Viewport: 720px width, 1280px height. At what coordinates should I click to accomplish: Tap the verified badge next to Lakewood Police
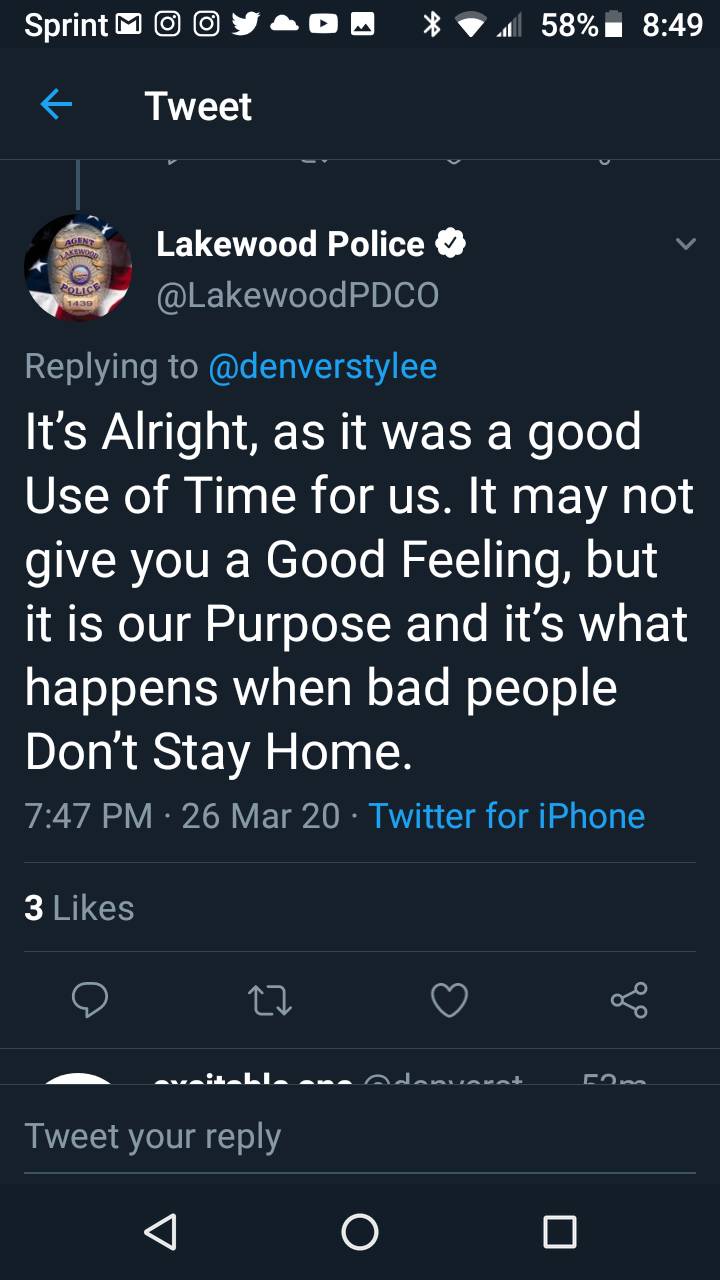pyautogui.click(x=451, y=244)
